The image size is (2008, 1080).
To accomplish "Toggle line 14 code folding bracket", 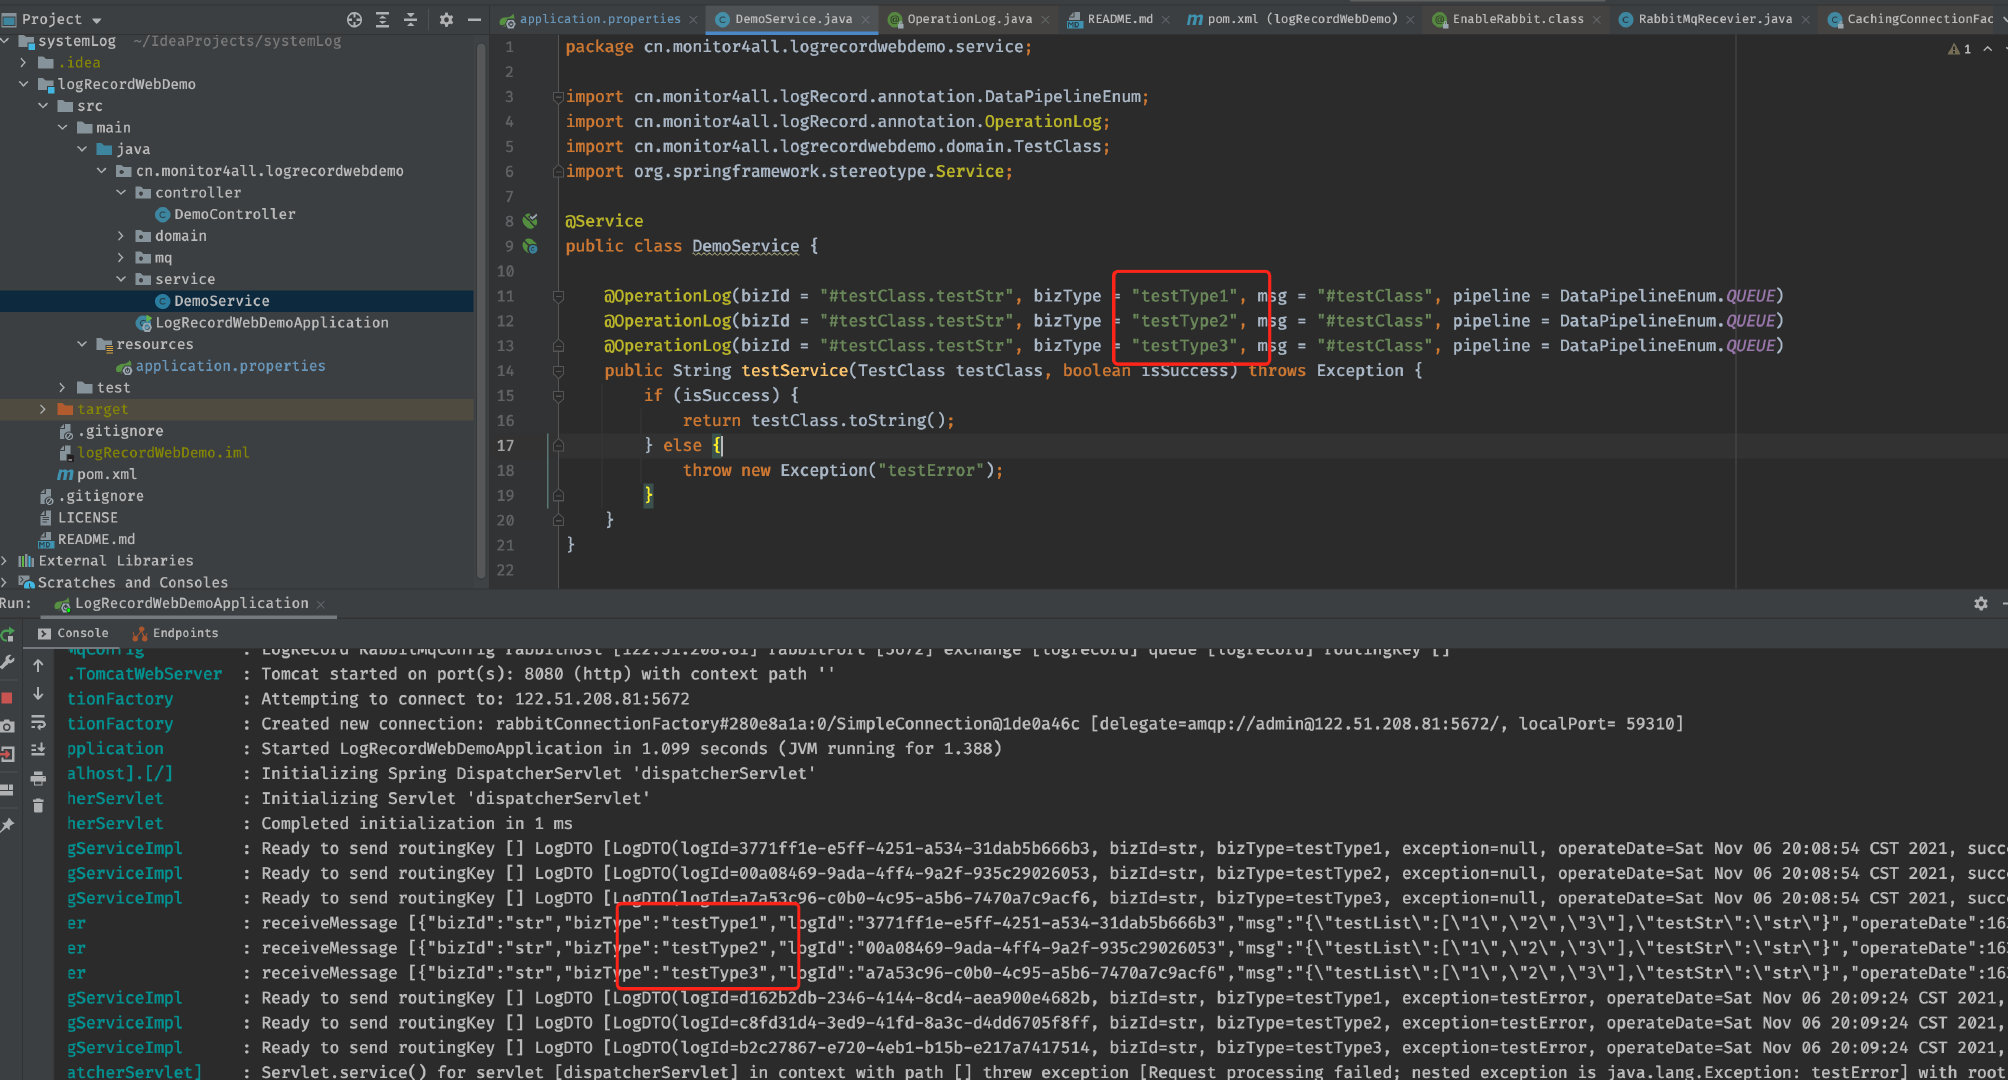I will click(555, 370).
